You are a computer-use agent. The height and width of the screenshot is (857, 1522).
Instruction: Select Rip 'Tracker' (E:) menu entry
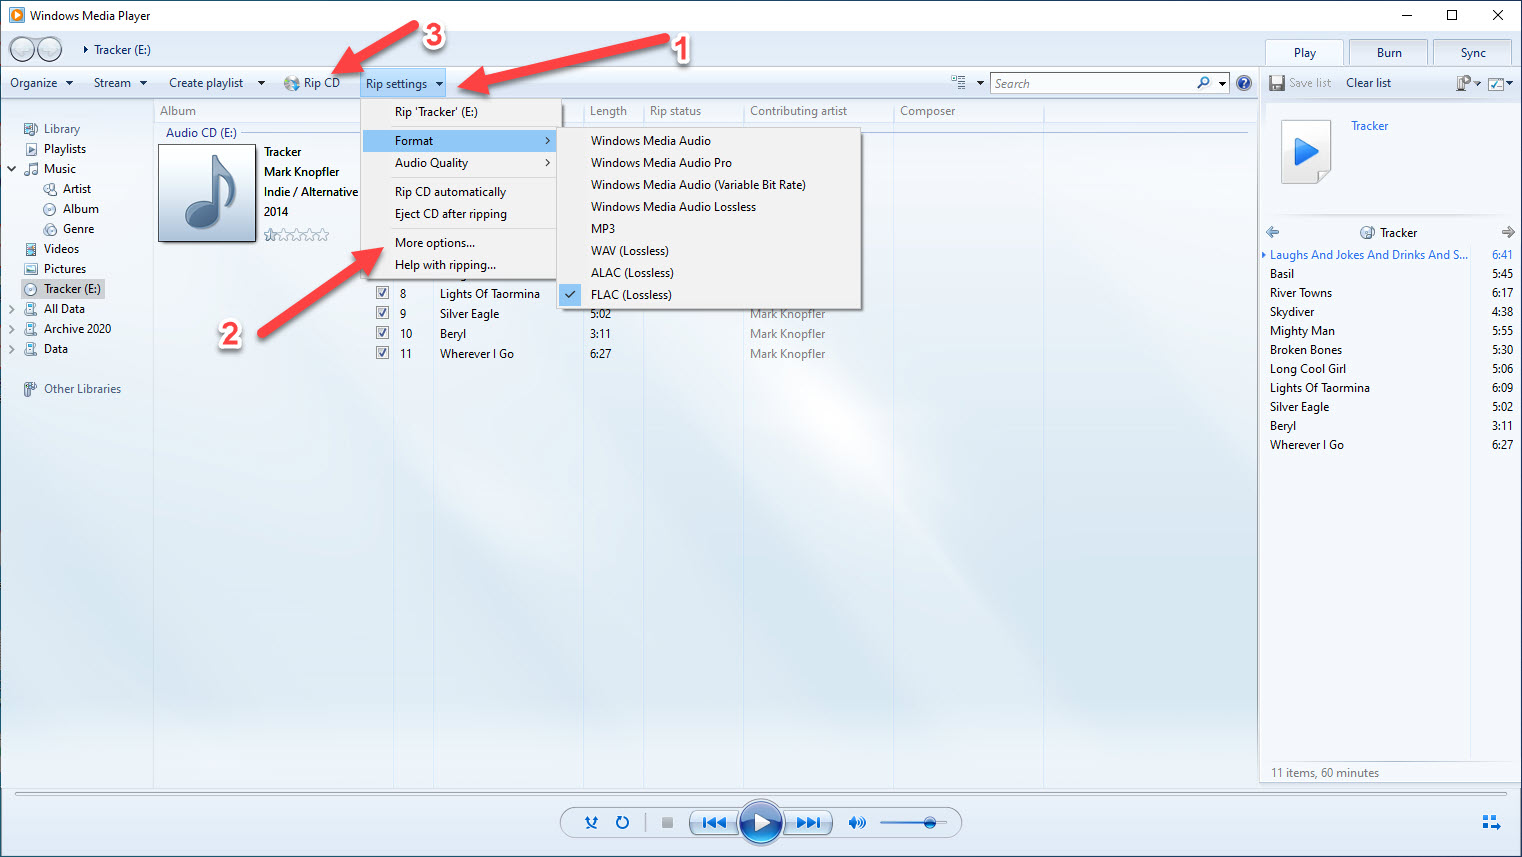(459, 112)
